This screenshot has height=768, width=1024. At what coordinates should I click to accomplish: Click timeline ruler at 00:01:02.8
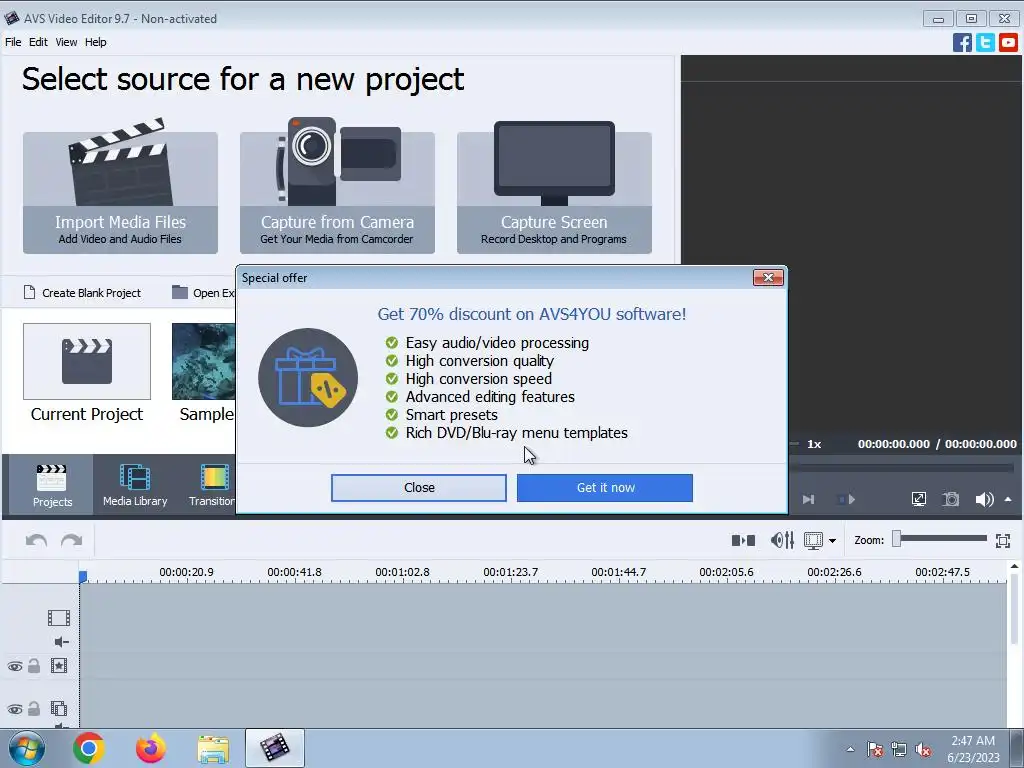(402, 572)
